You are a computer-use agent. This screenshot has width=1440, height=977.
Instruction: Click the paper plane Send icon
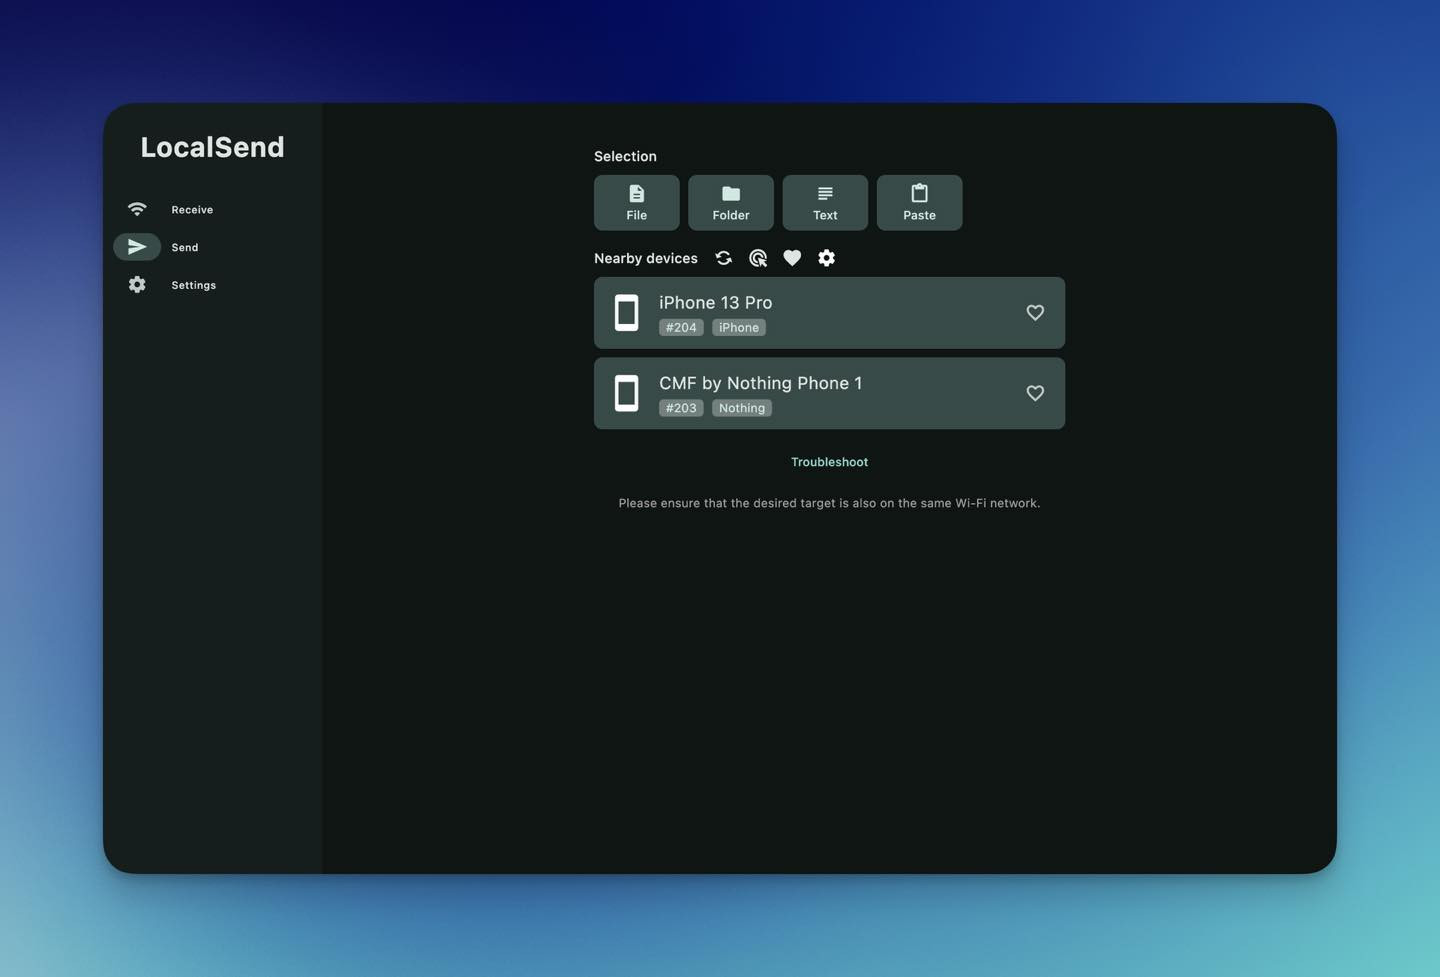(x=137, y=247)
